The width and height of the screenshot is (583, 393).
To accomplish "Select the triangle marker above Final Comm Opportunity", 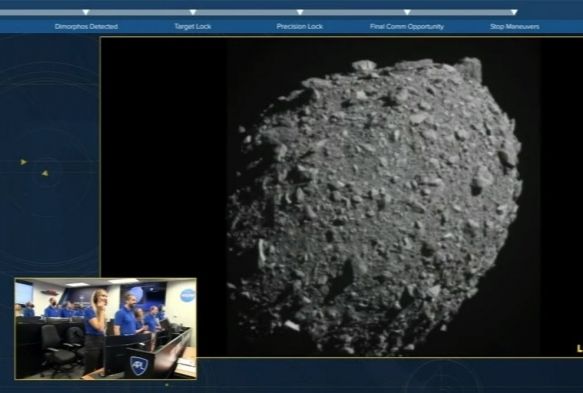I will click(x=407, y=12).
